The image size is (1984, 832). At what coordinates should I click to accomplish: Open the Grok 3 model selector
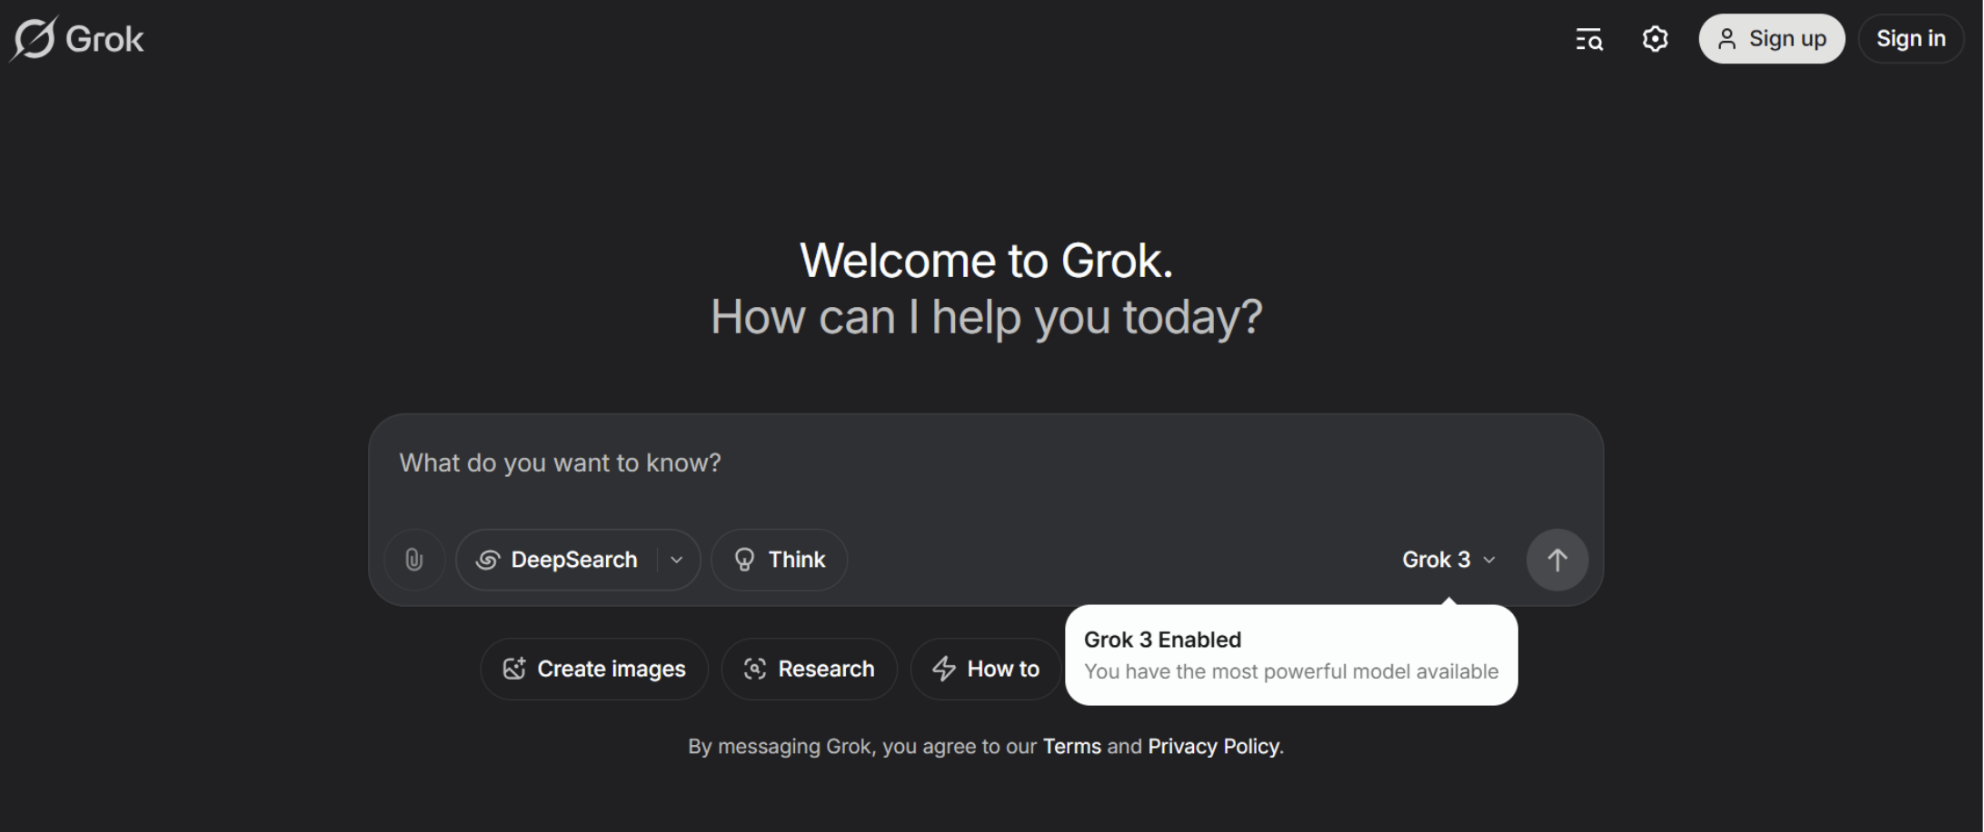pos(1449,560)
